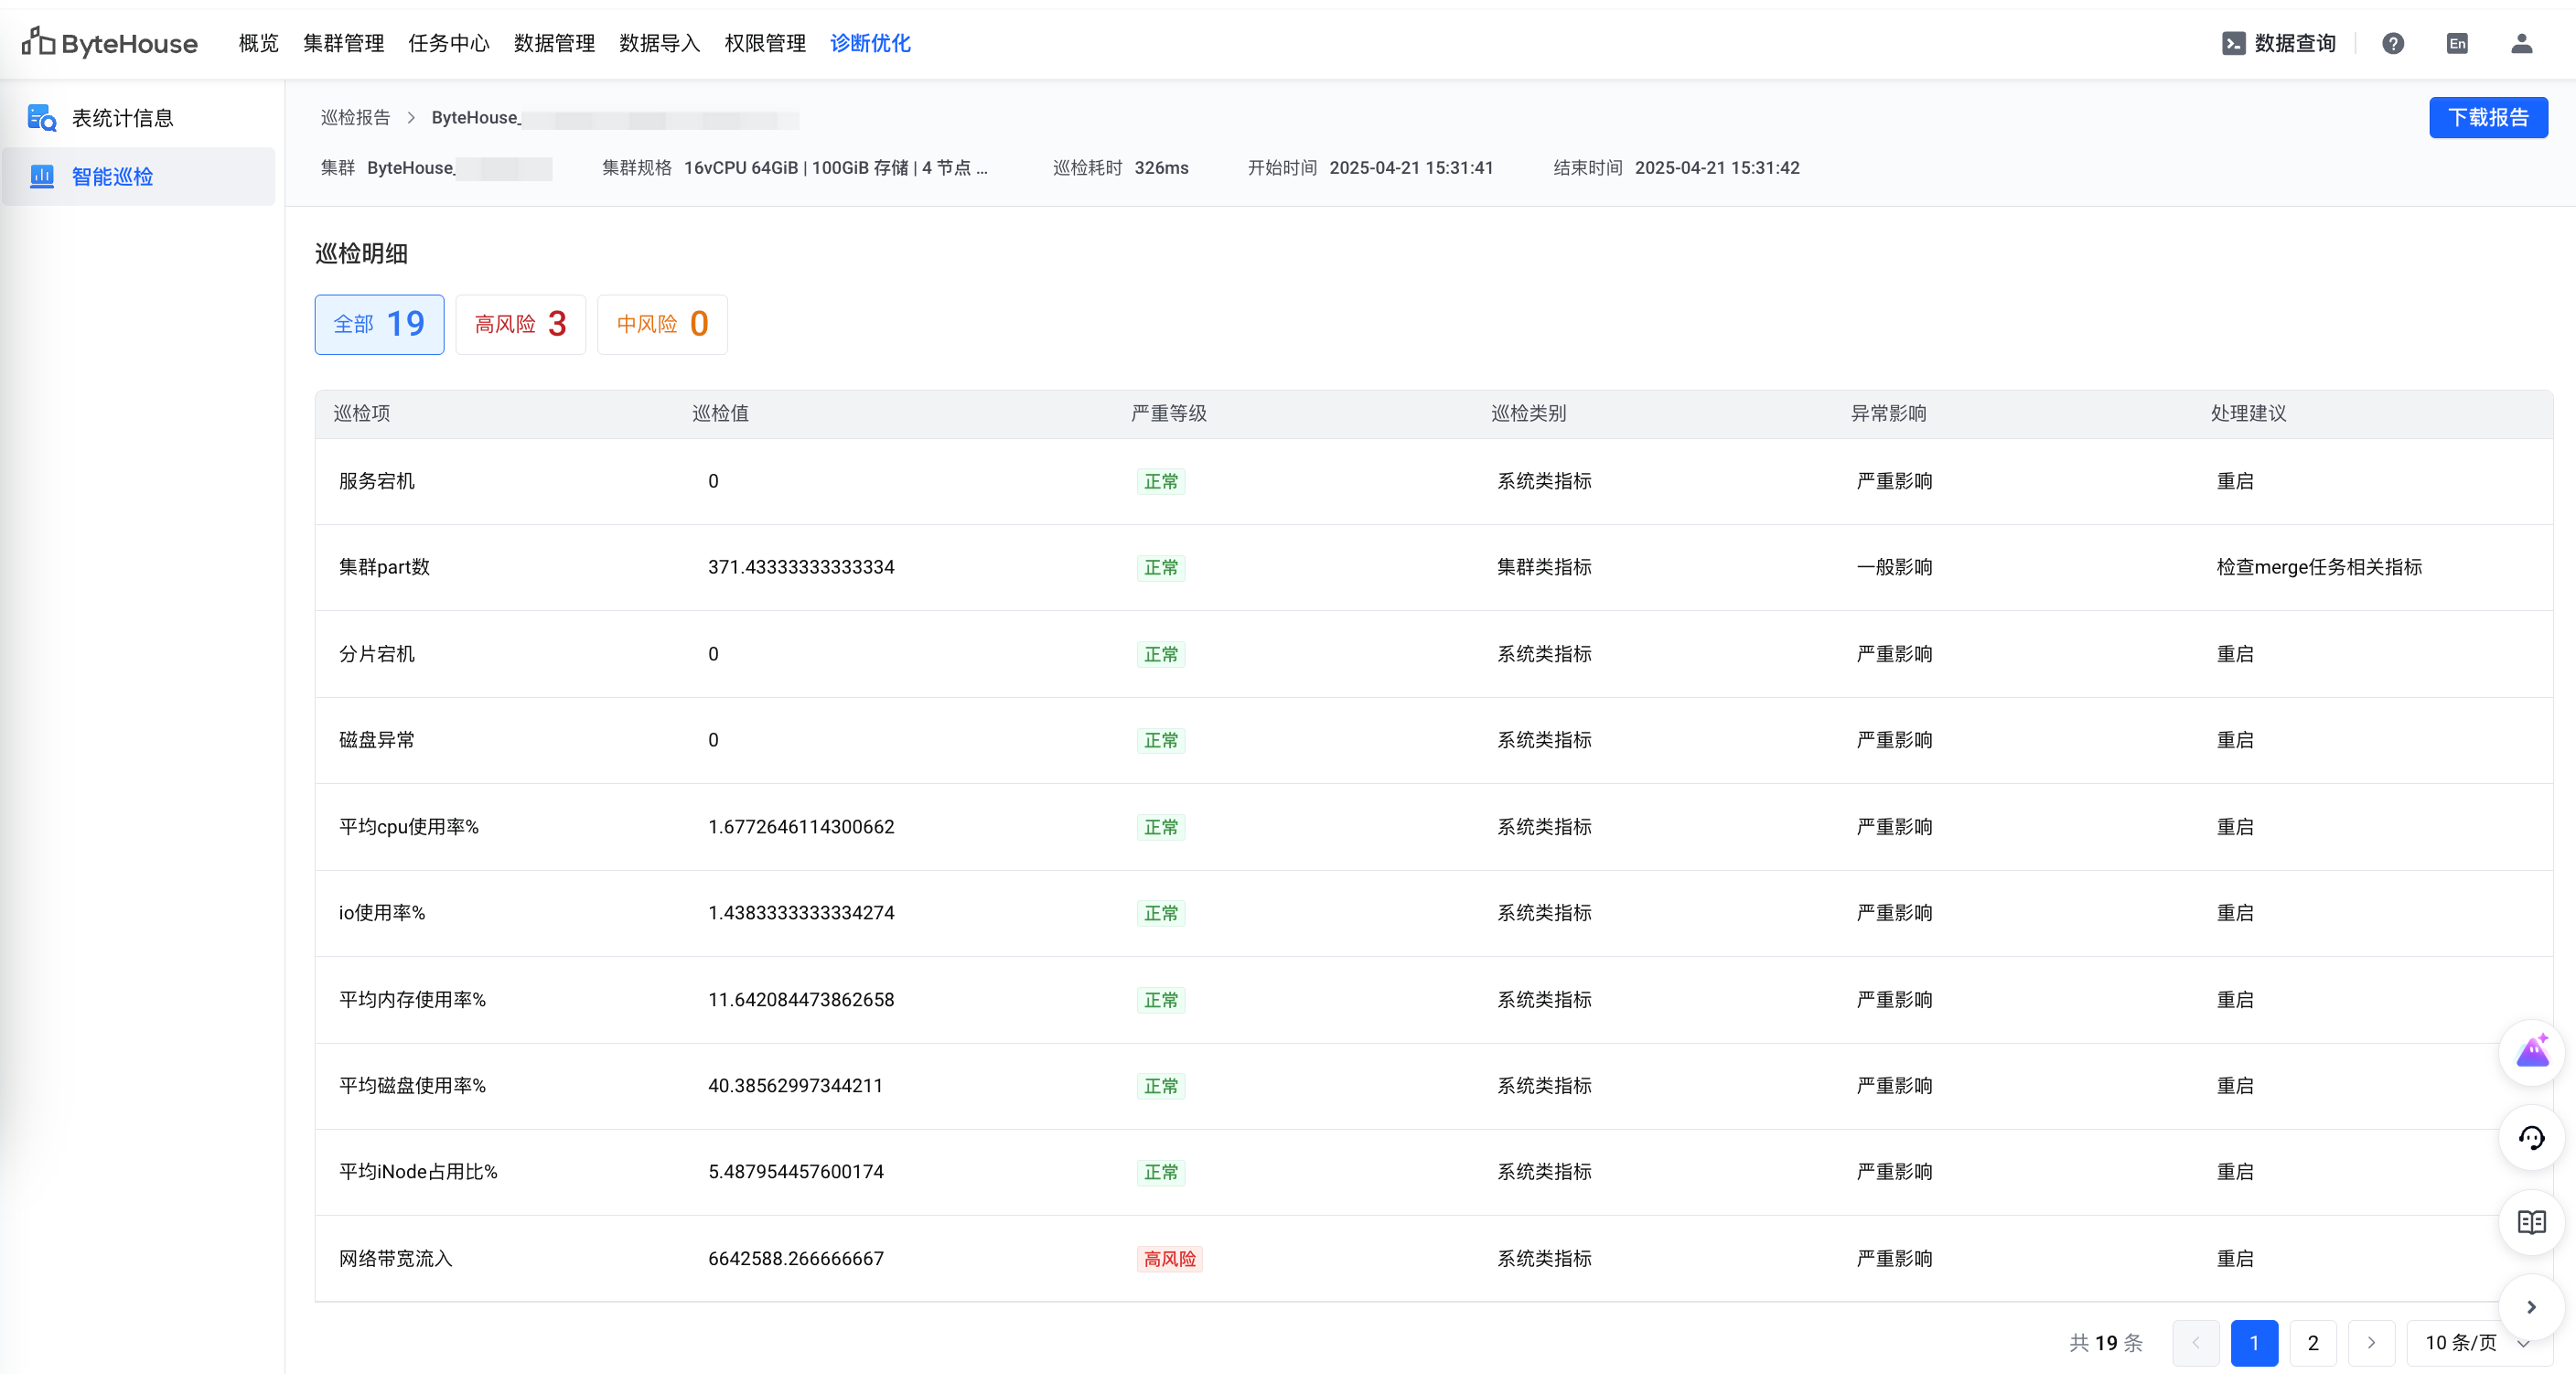Viewport: 2576px width, 1374px height.
Task: Click the 平均cpu使用率% row label
Action: (408, 827)
